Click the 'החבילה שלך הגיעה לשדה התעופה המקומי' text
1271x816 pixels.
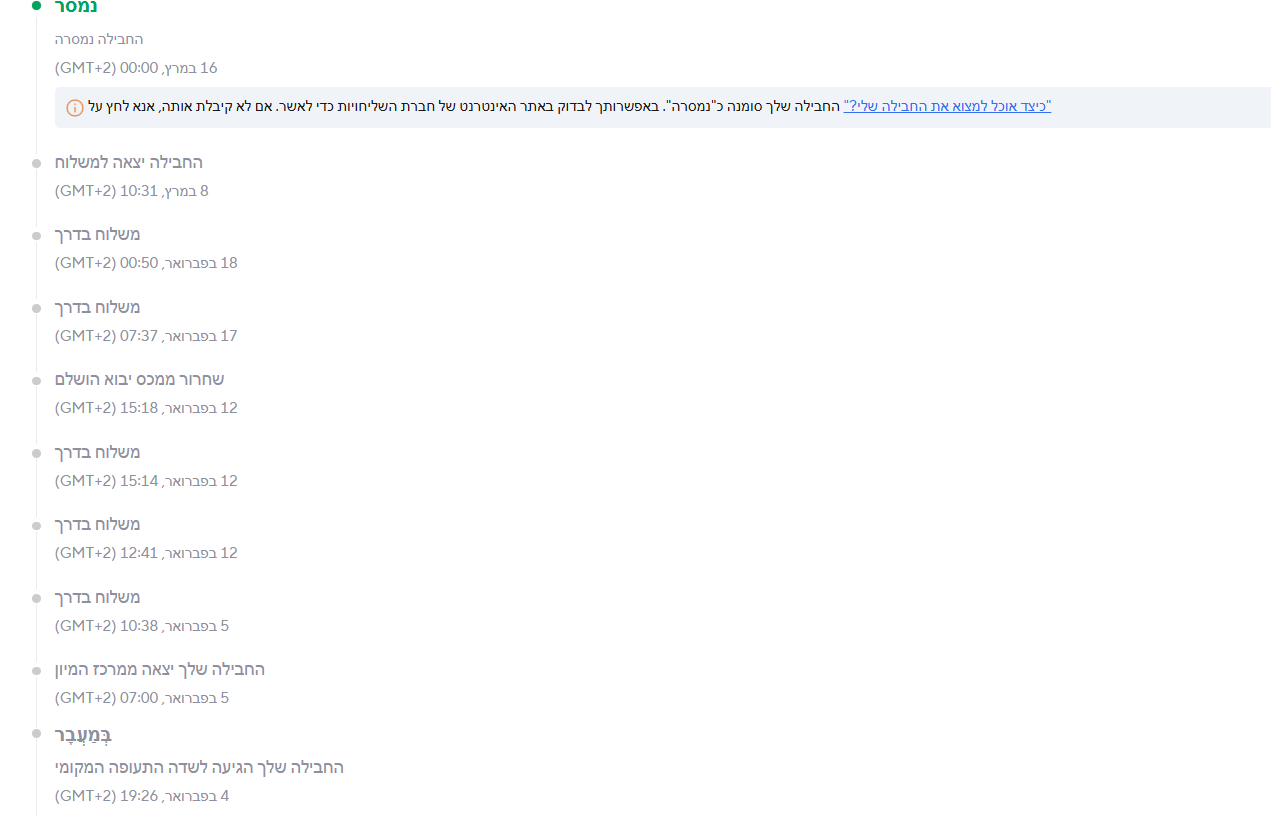199,767
